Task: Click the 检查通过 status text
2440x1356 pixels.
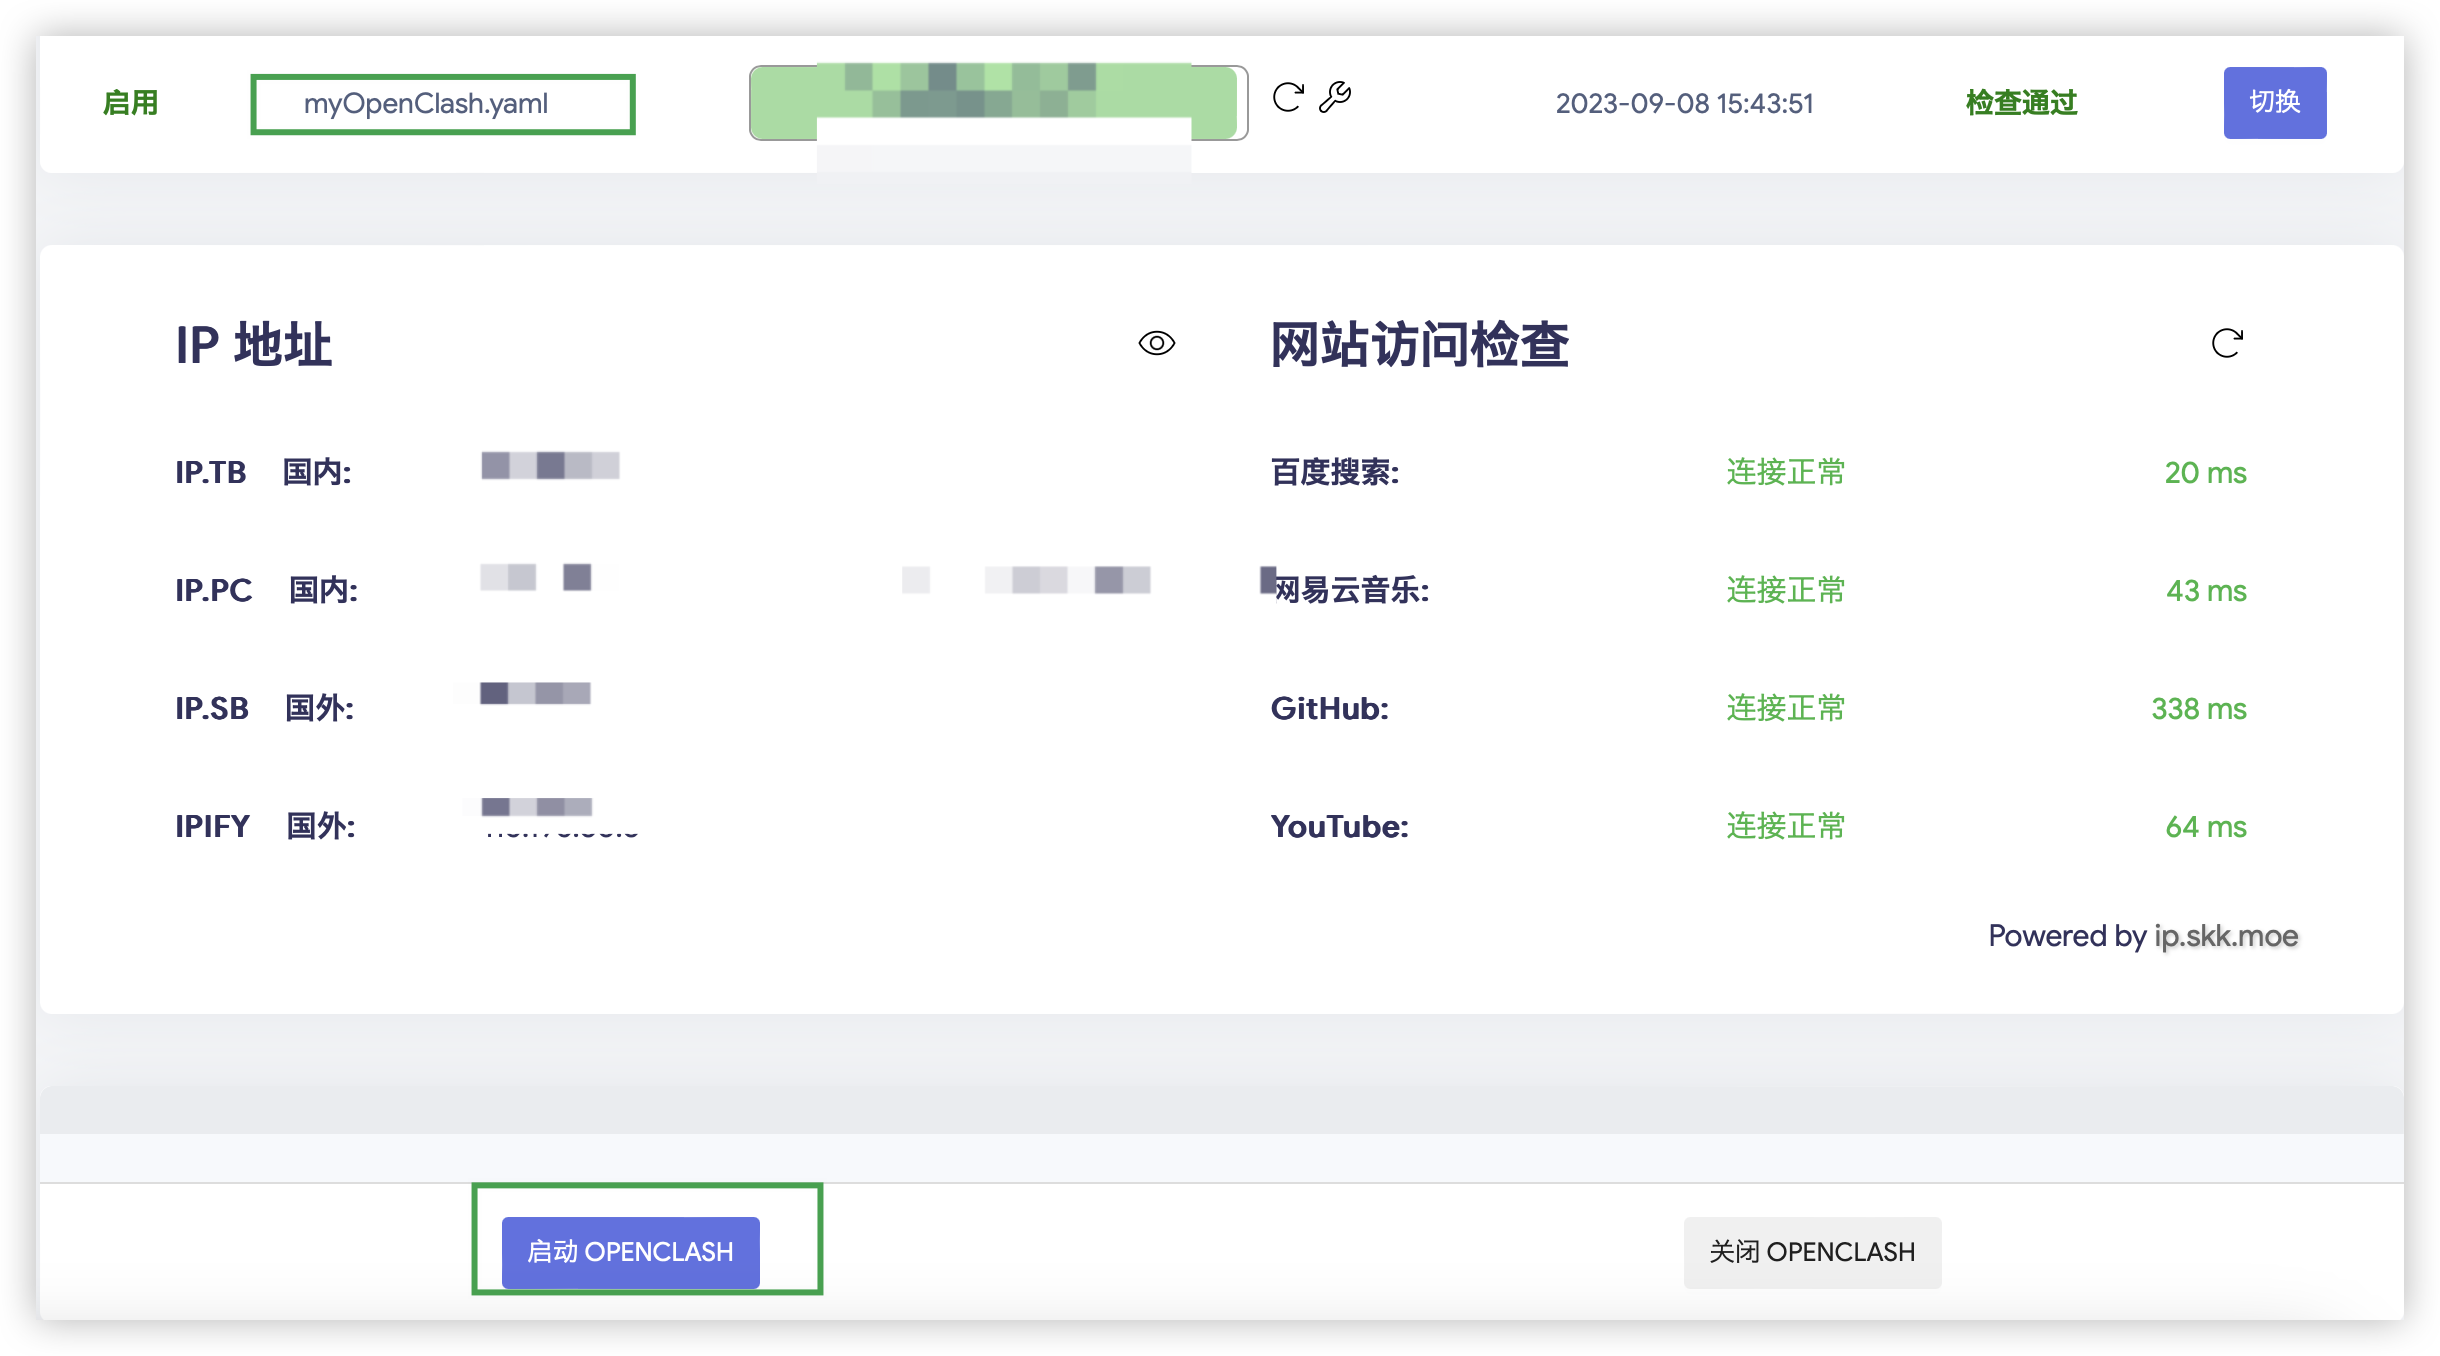Action: [2021, 103]
